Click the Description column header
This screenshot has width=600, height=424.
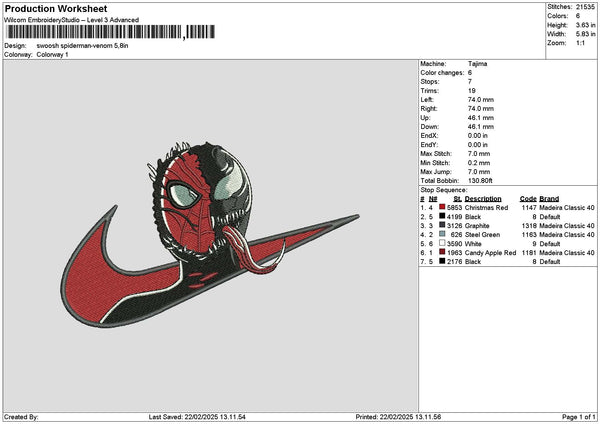point(484,198)
